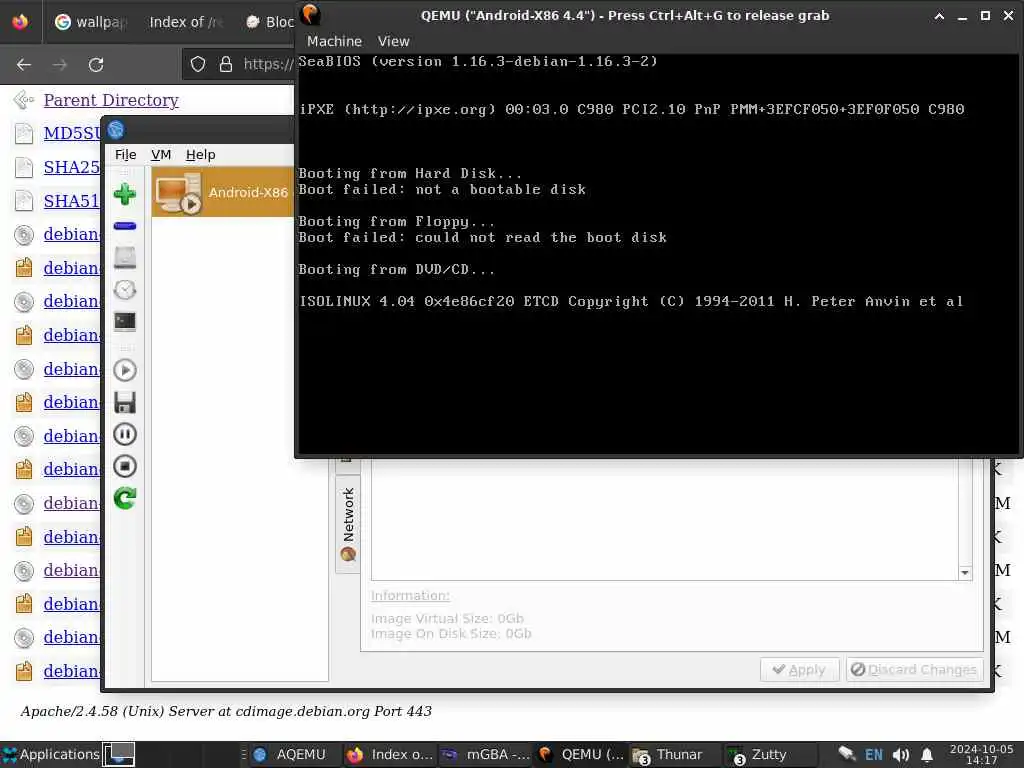Open notifications with the bell icon
The width and height of the screenshot is (1024, 768).
click(x=927, y=755)
